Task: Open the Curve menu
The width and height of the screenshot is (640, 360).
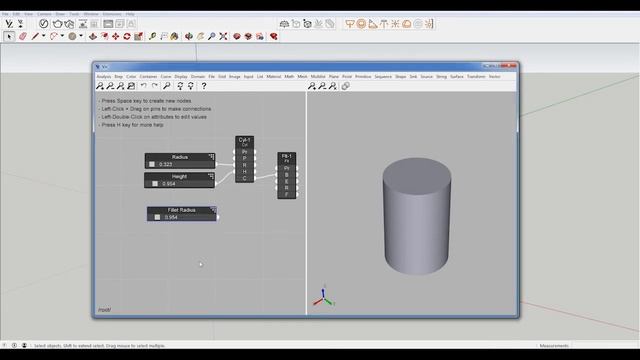Action: 166,77
